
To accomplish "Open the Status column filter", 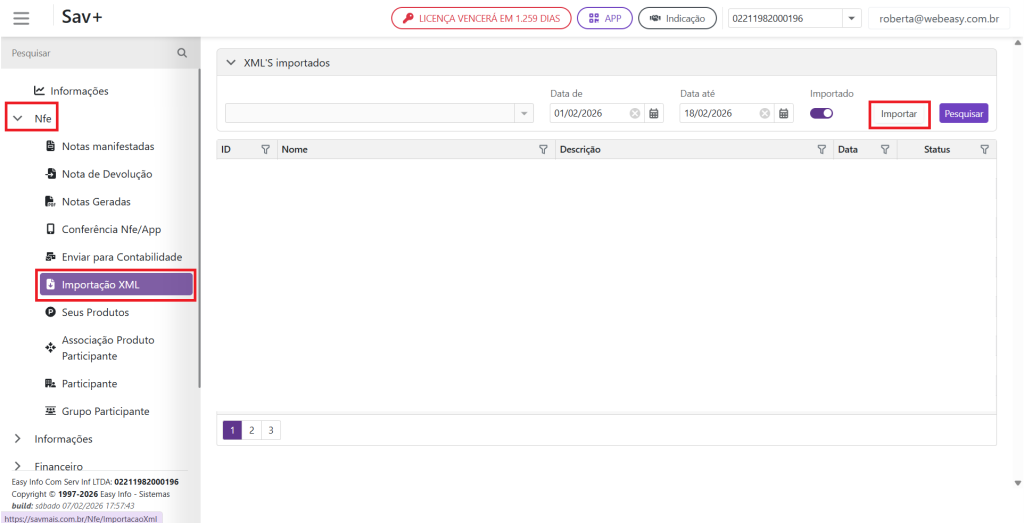I will coord(984,150).
